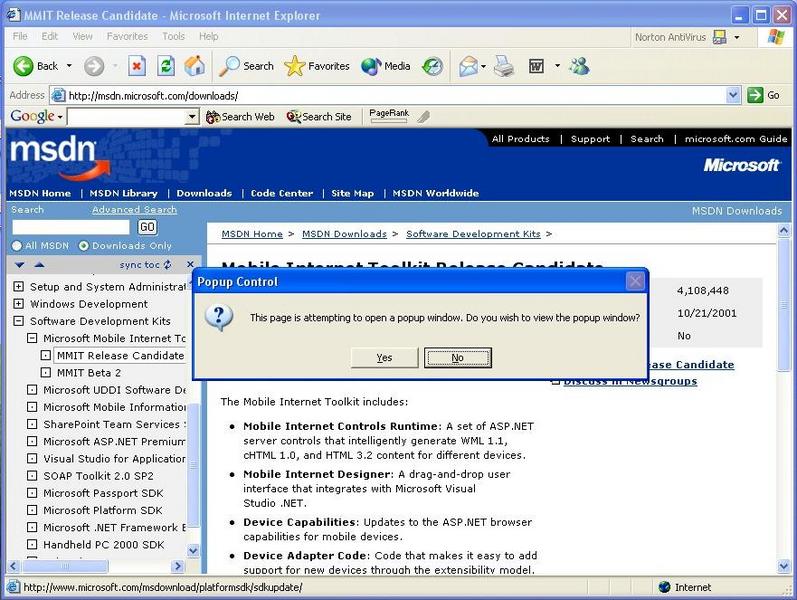Screen dimensions: 797x600
Task: Refresh the page with the green arrows icon
Action: 166,66
